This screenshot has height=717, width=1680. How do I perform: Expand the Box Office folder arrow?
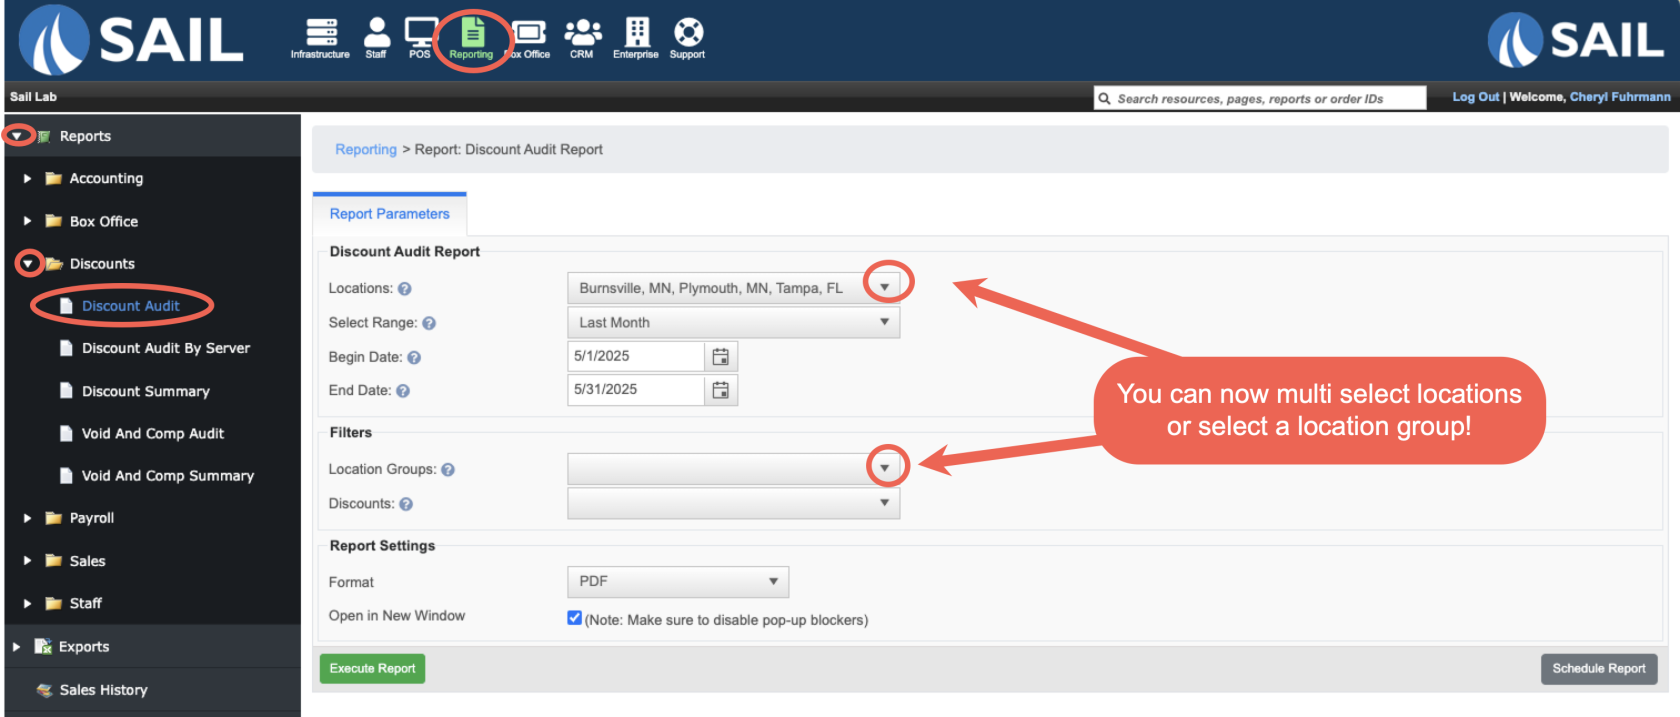click(27, 221)
